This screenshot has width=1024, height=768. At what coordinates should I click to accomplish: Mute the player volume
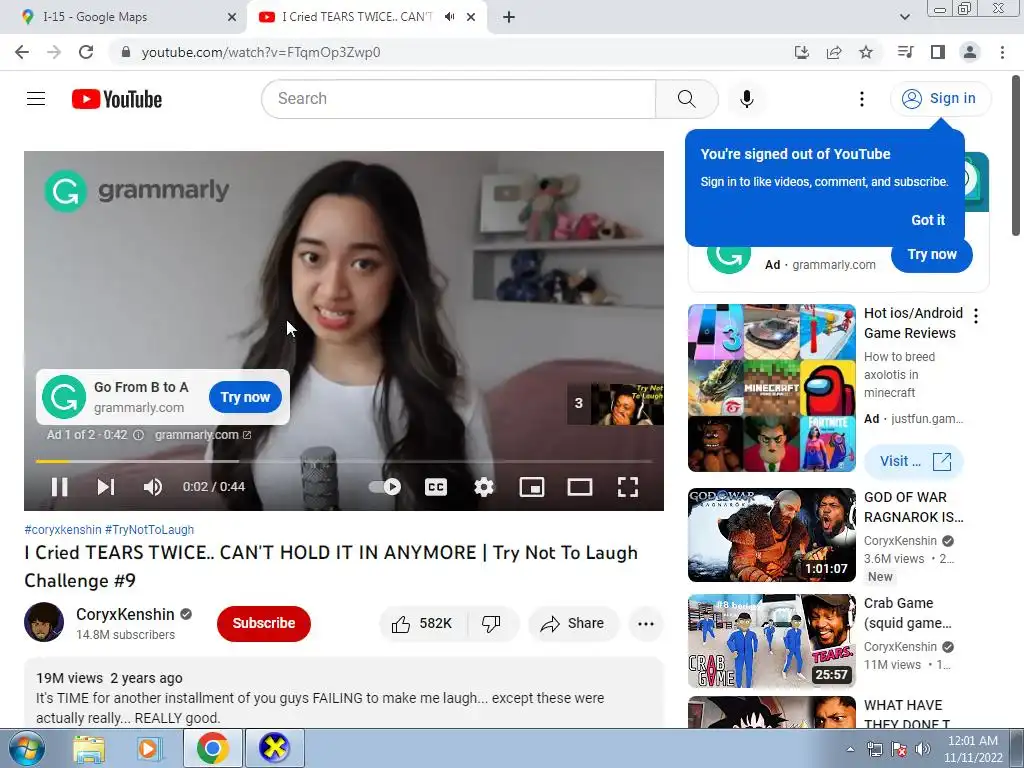click(153, 487)
